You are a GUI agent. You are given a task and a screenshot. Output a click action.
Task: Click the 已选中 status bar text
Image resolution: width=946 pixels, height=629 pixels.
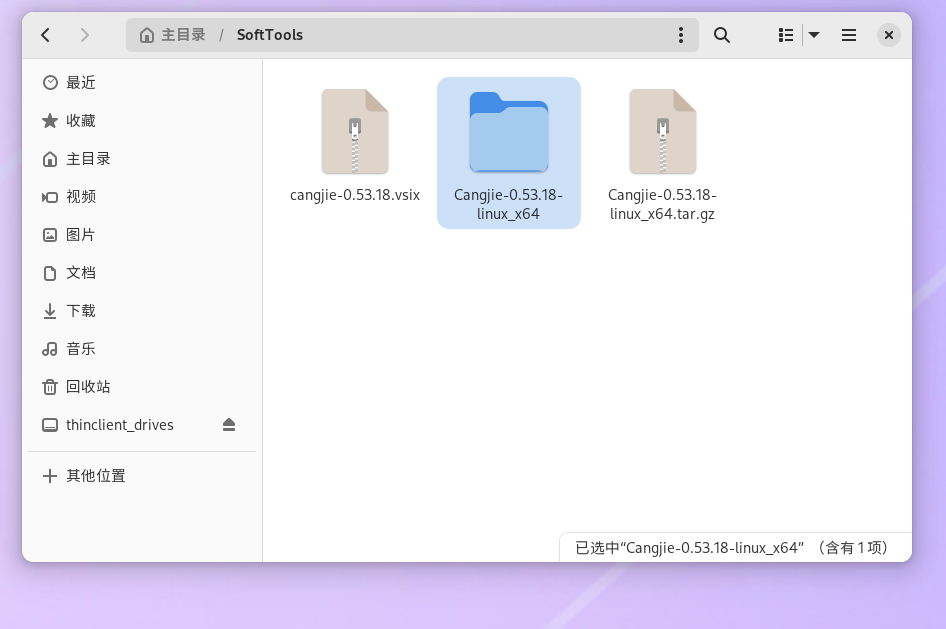pos(731,548)
